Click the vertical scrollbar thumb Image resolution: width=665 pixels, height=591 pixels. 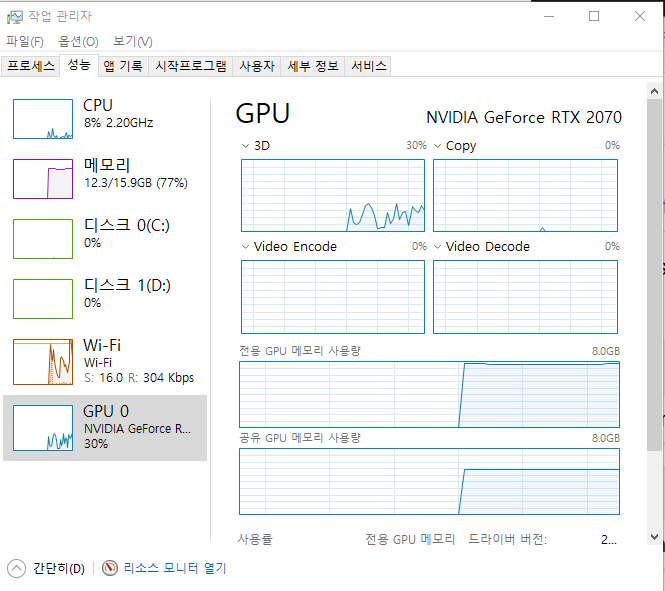point(654,275)
